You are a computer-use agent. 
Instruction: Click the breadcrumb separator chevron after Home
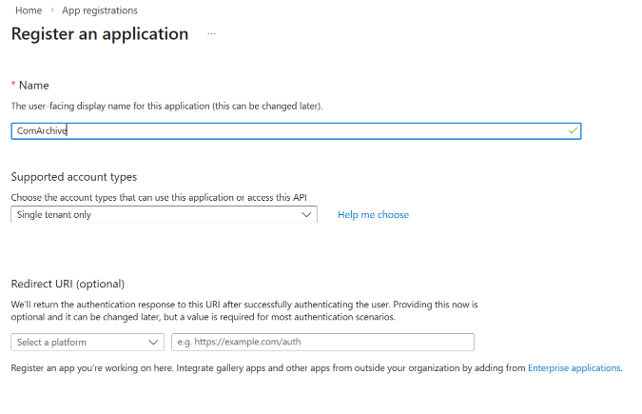(x=52, y=10)
